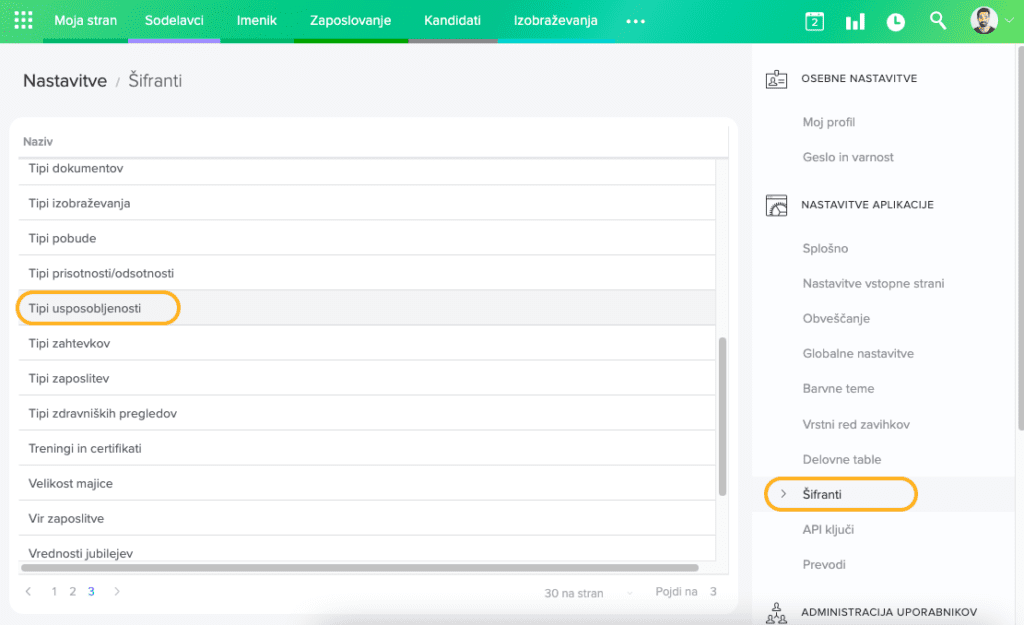The width and height of the screenshot is (1024, 625).
Task: Click the magnifier search icon
Action: point(937,20)
